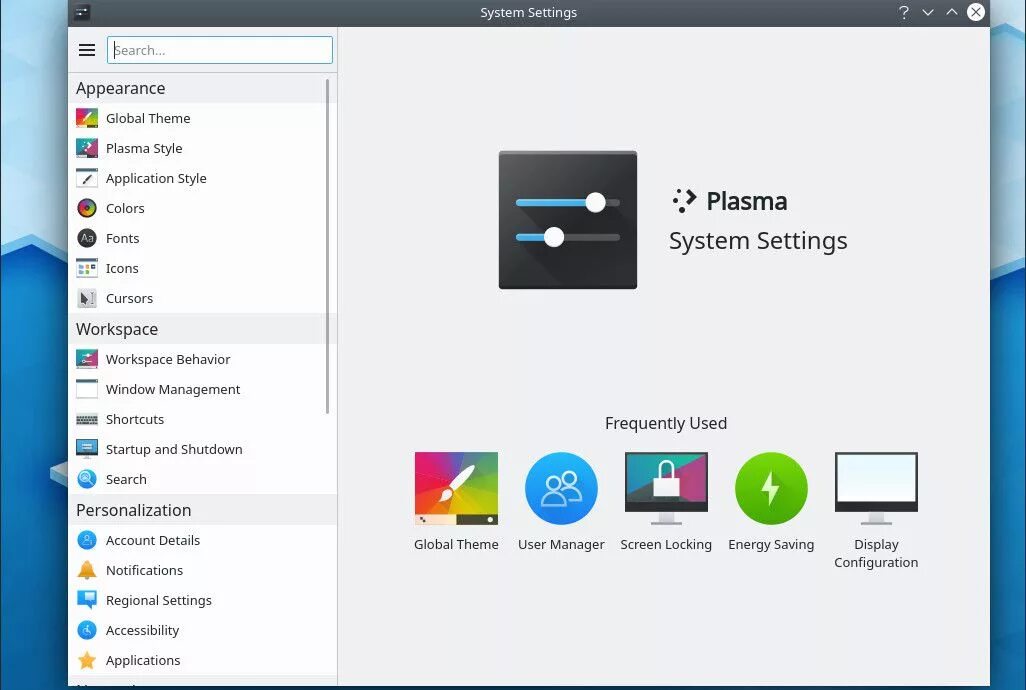The image size is (1026, 690).
Task: Close the System Settings window
Action: [976, 12]
